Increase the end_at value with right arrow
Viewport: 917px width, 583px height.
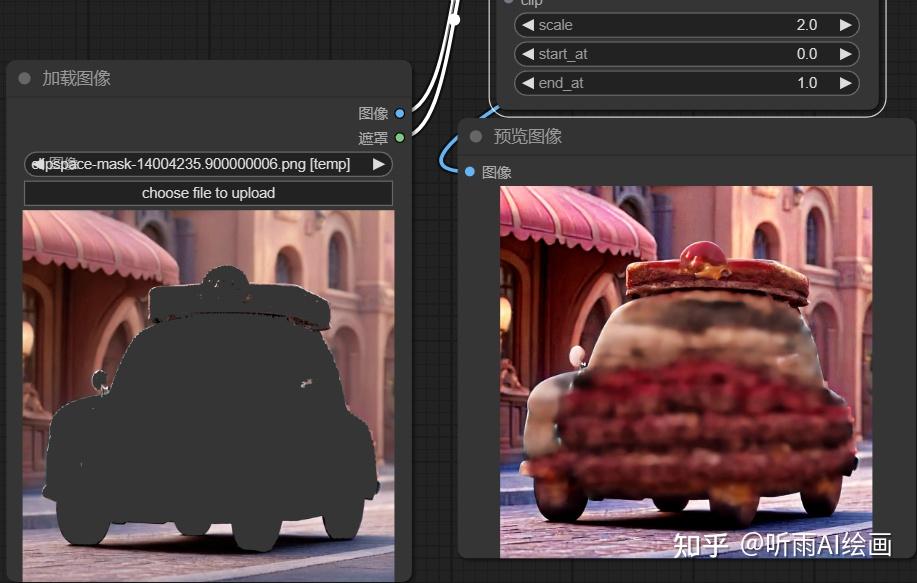point(845,83)
